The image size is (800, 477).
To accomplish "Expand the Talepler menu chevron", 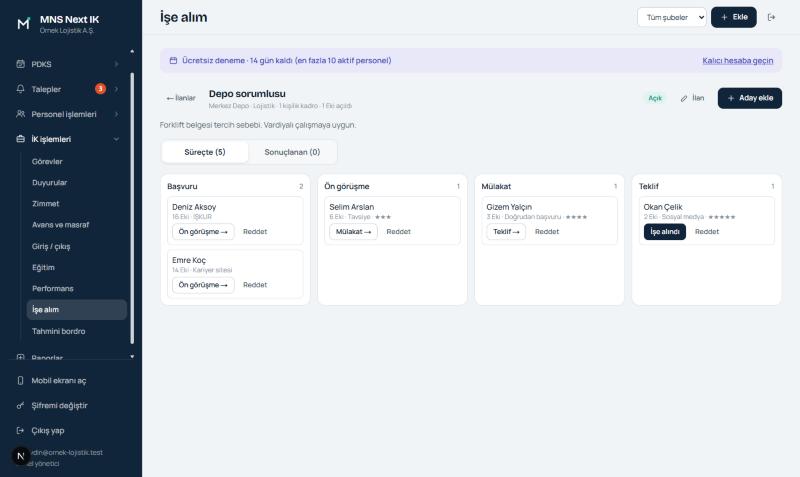I will point(116,89).
